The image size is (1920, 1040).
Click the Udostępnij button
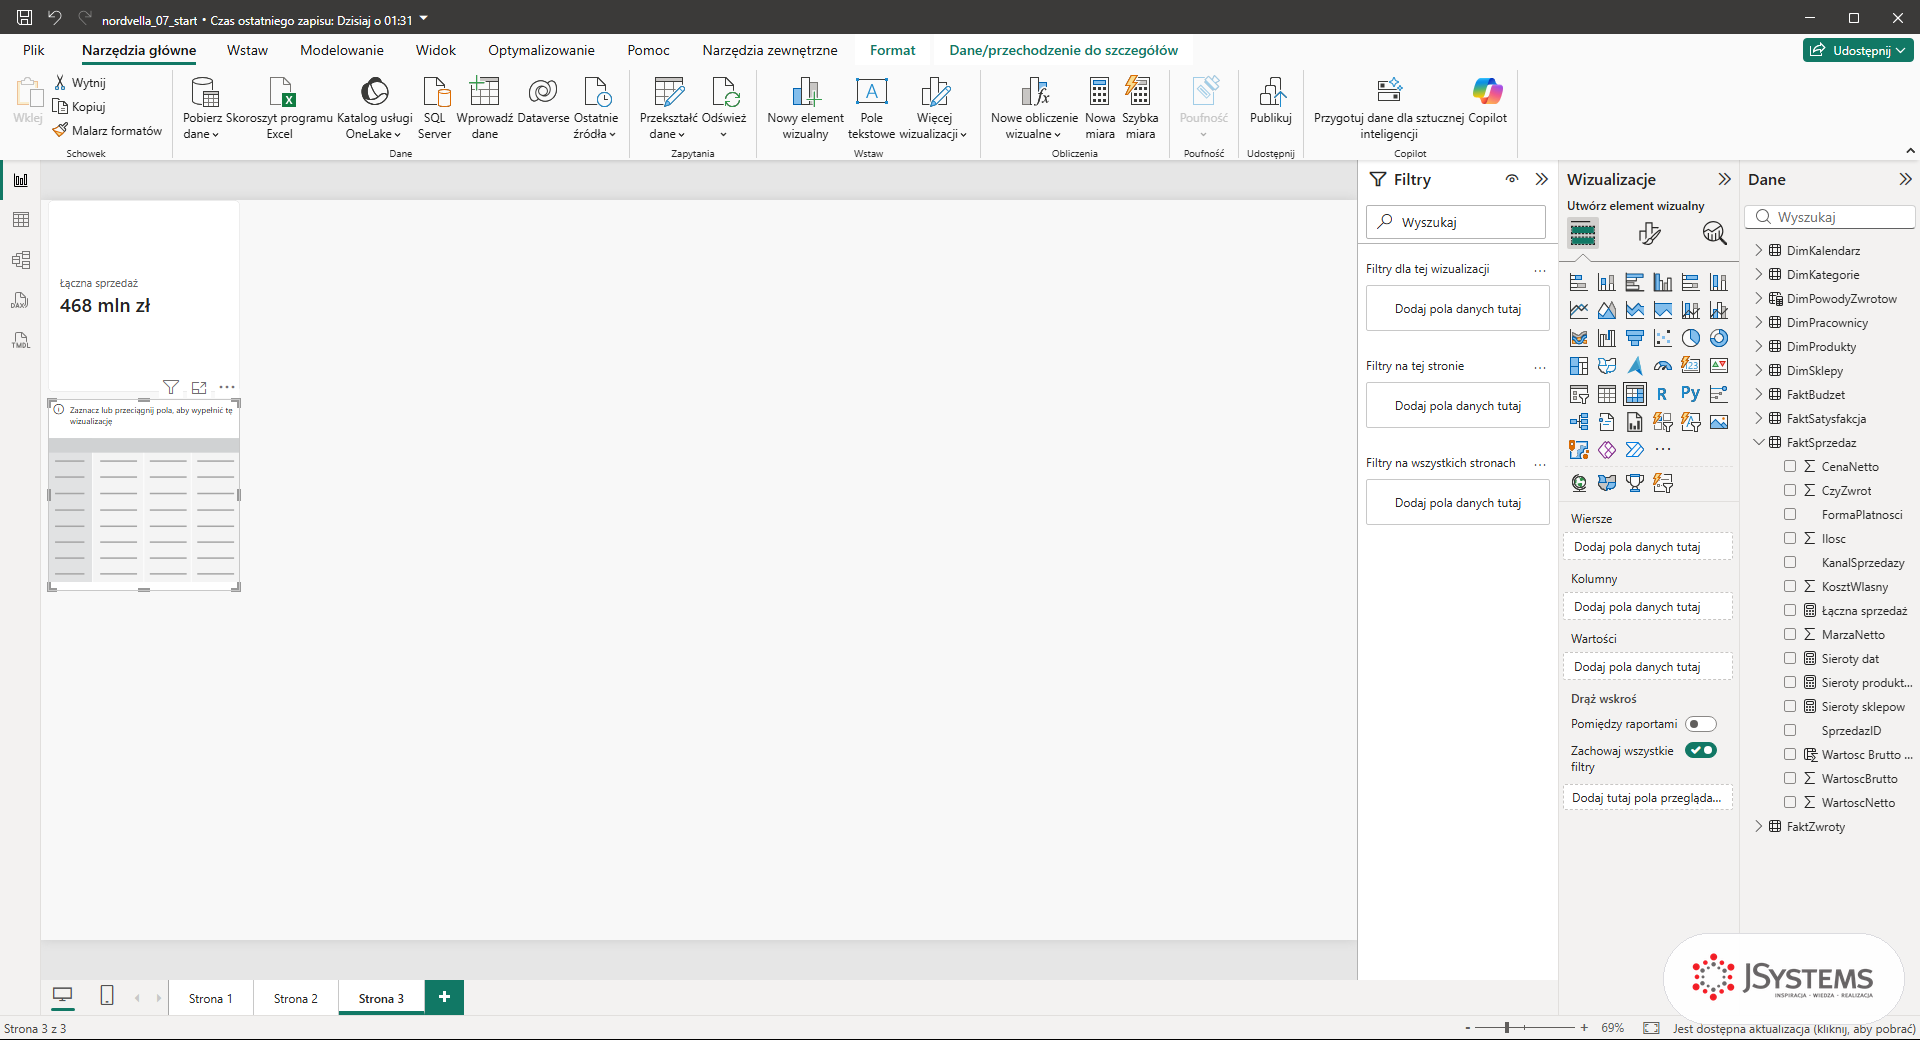[x=1858, y=50]
